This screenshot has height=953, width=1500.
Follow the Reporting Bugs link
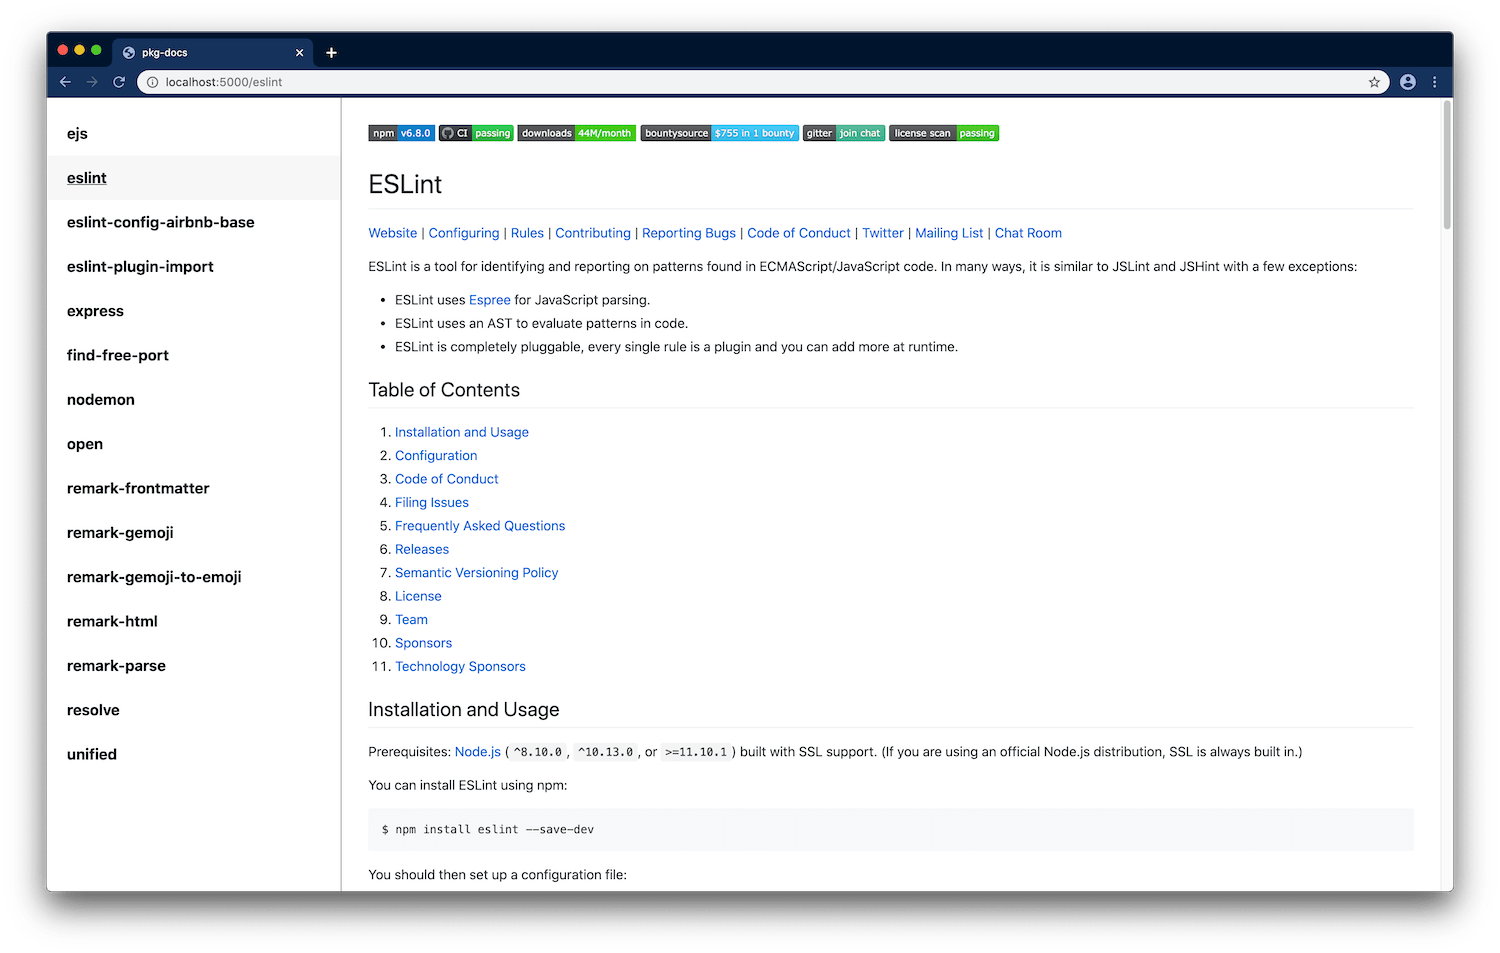tap(689, 233)
